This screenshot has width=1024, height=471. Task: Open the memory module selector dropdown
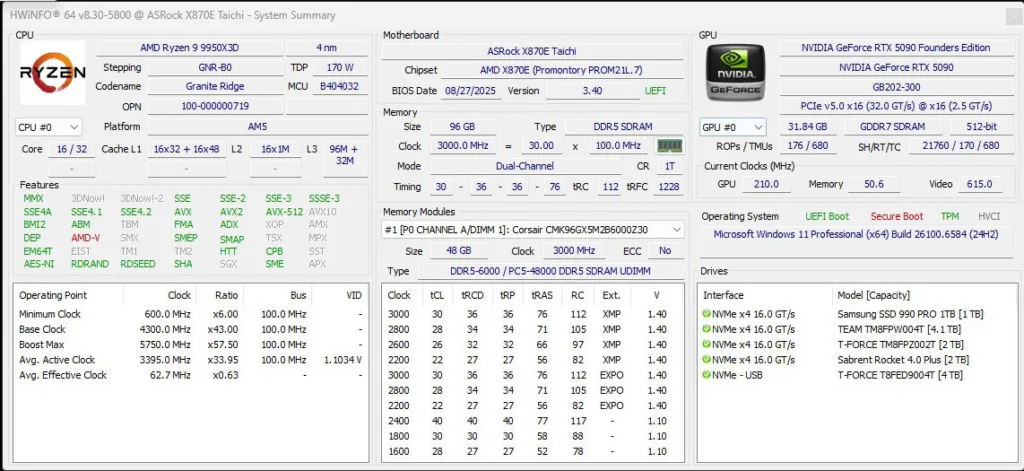[532, 229]
